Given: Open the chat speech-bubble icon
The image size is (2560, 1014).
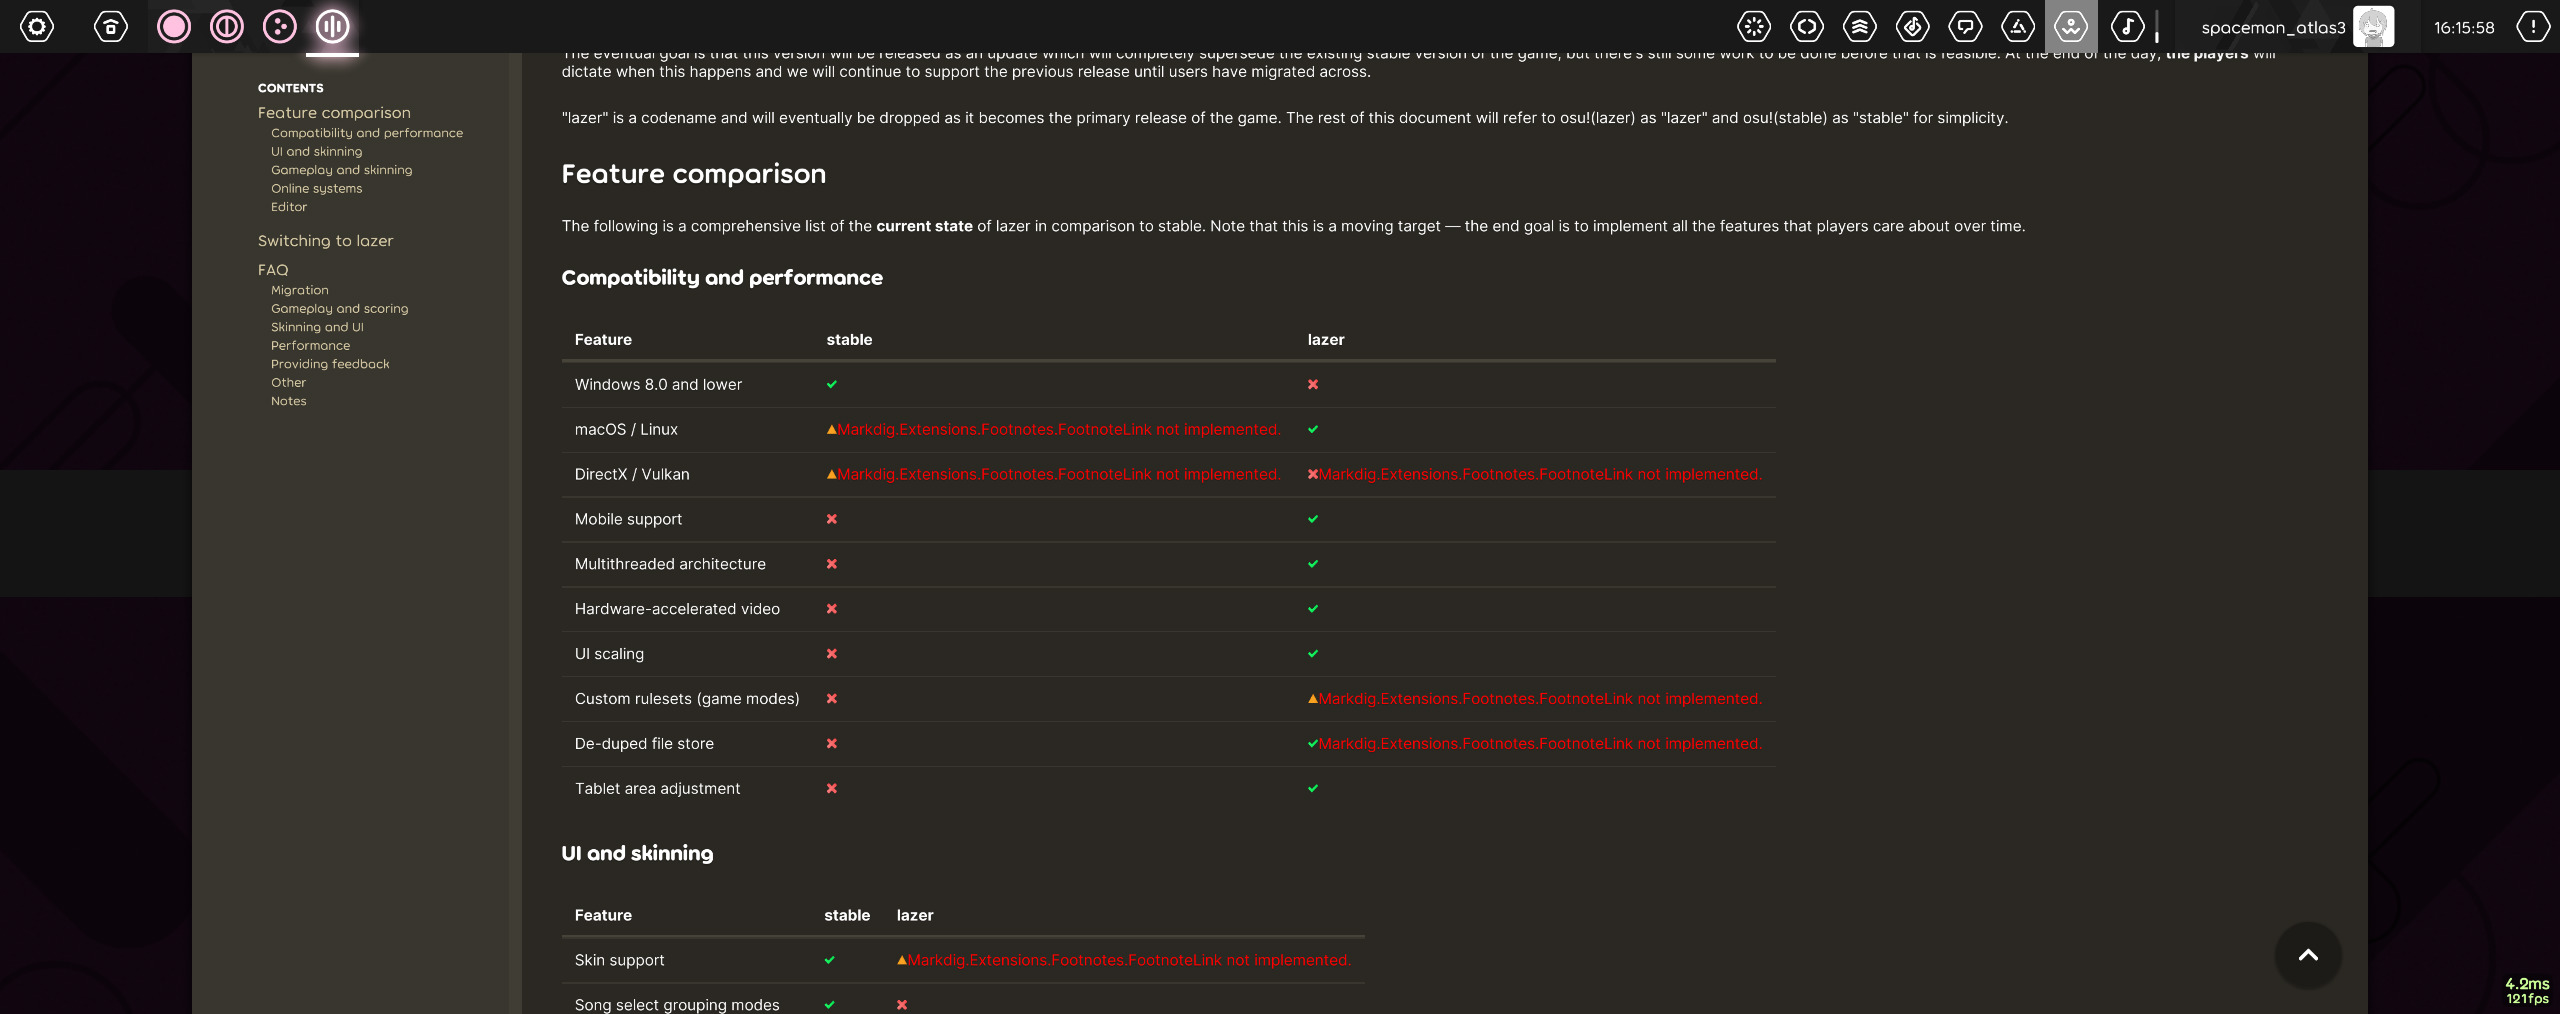Looking at the screenshot, I should coord(1966,26).
